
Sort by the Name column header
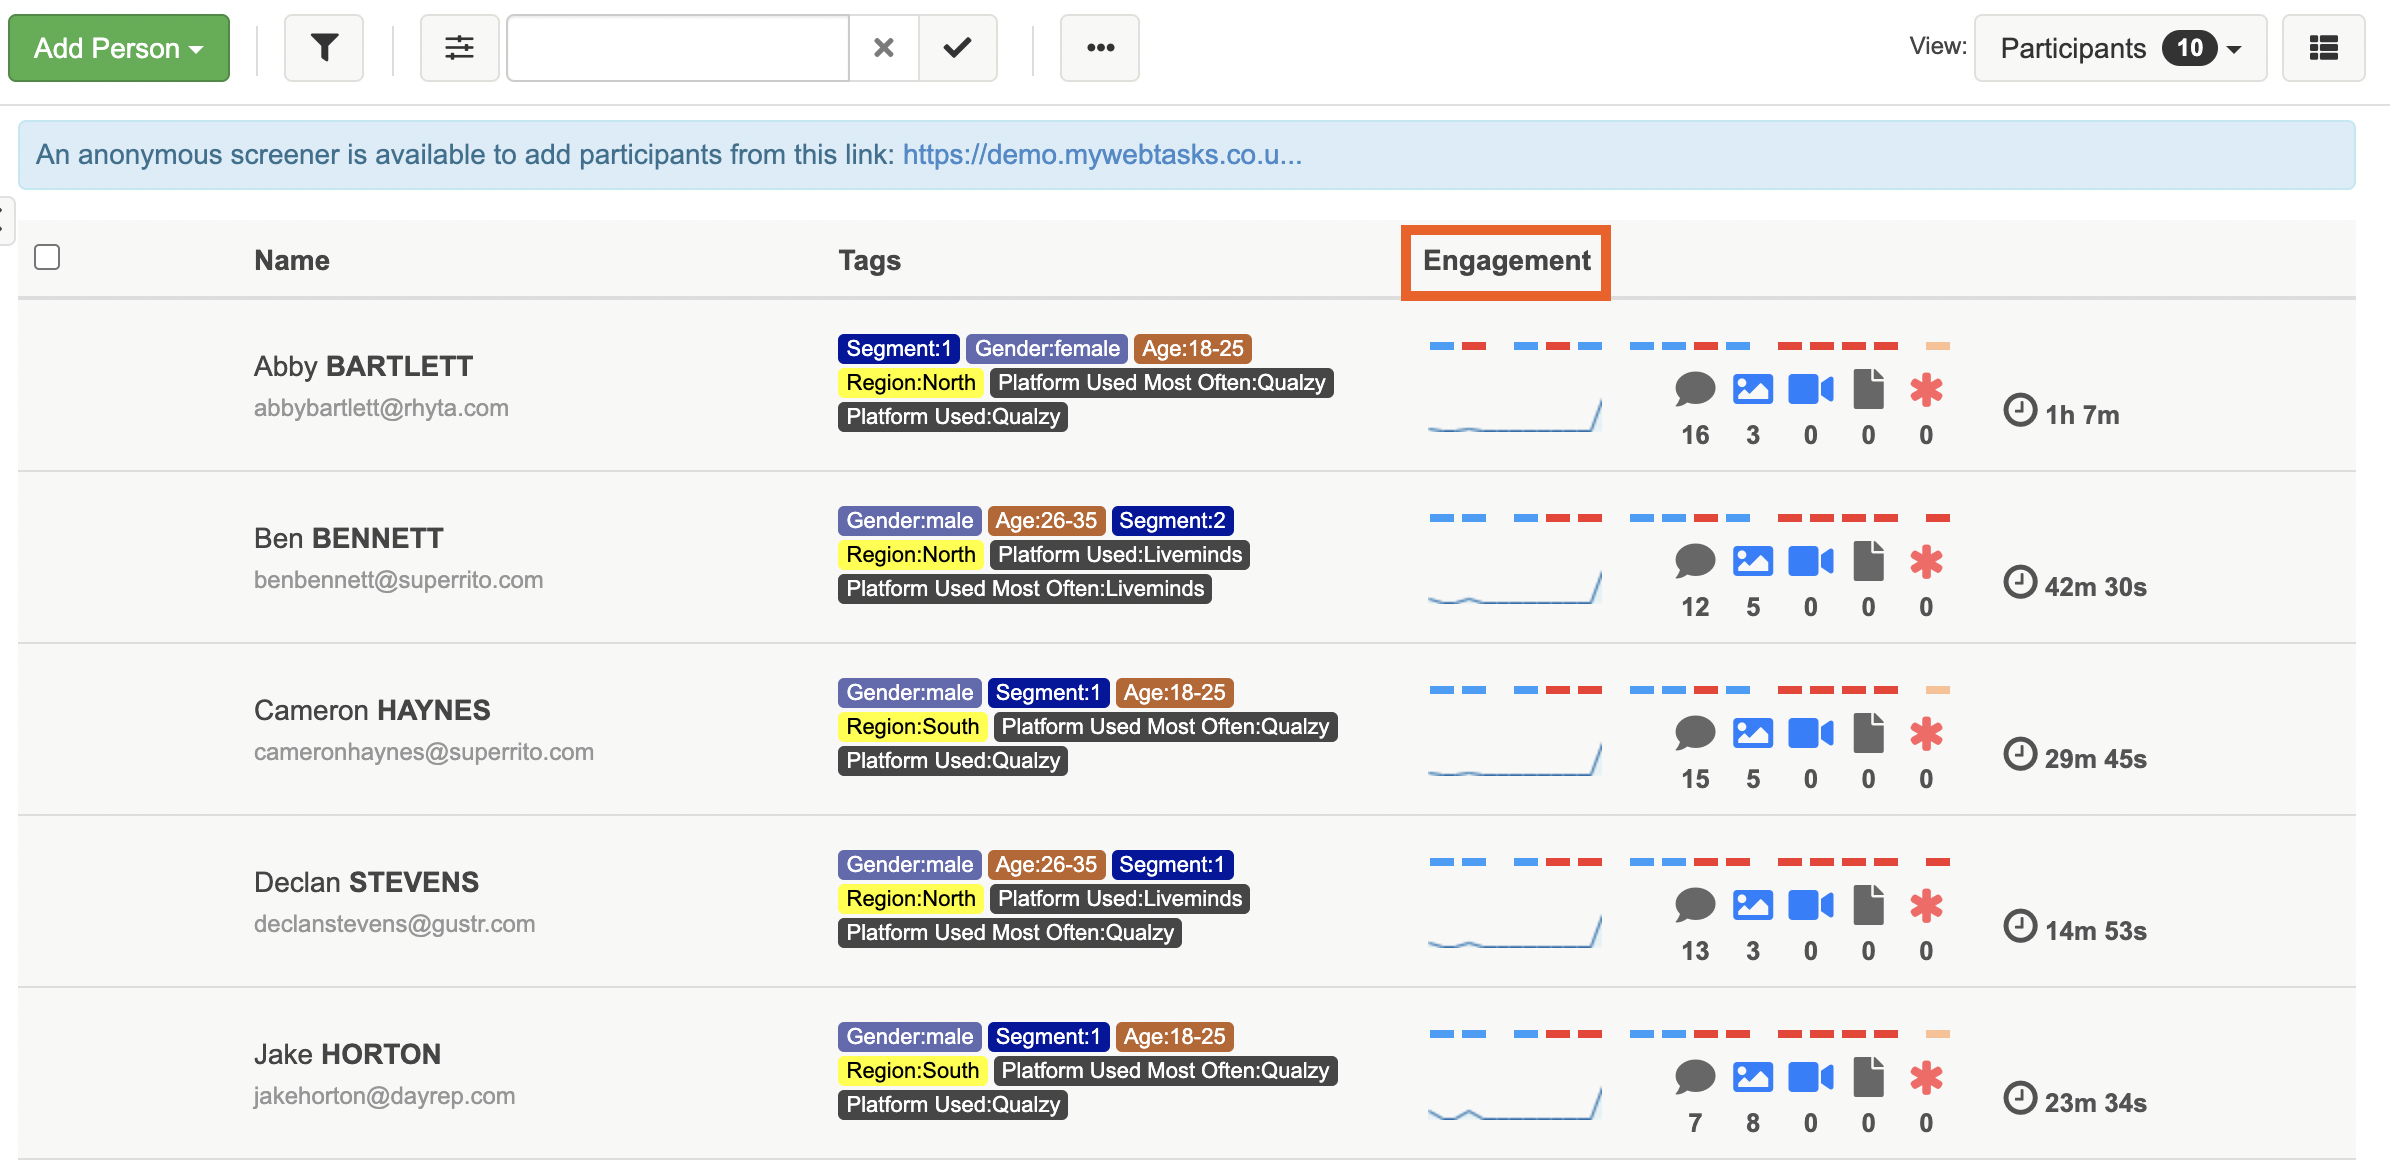(292, 261)
